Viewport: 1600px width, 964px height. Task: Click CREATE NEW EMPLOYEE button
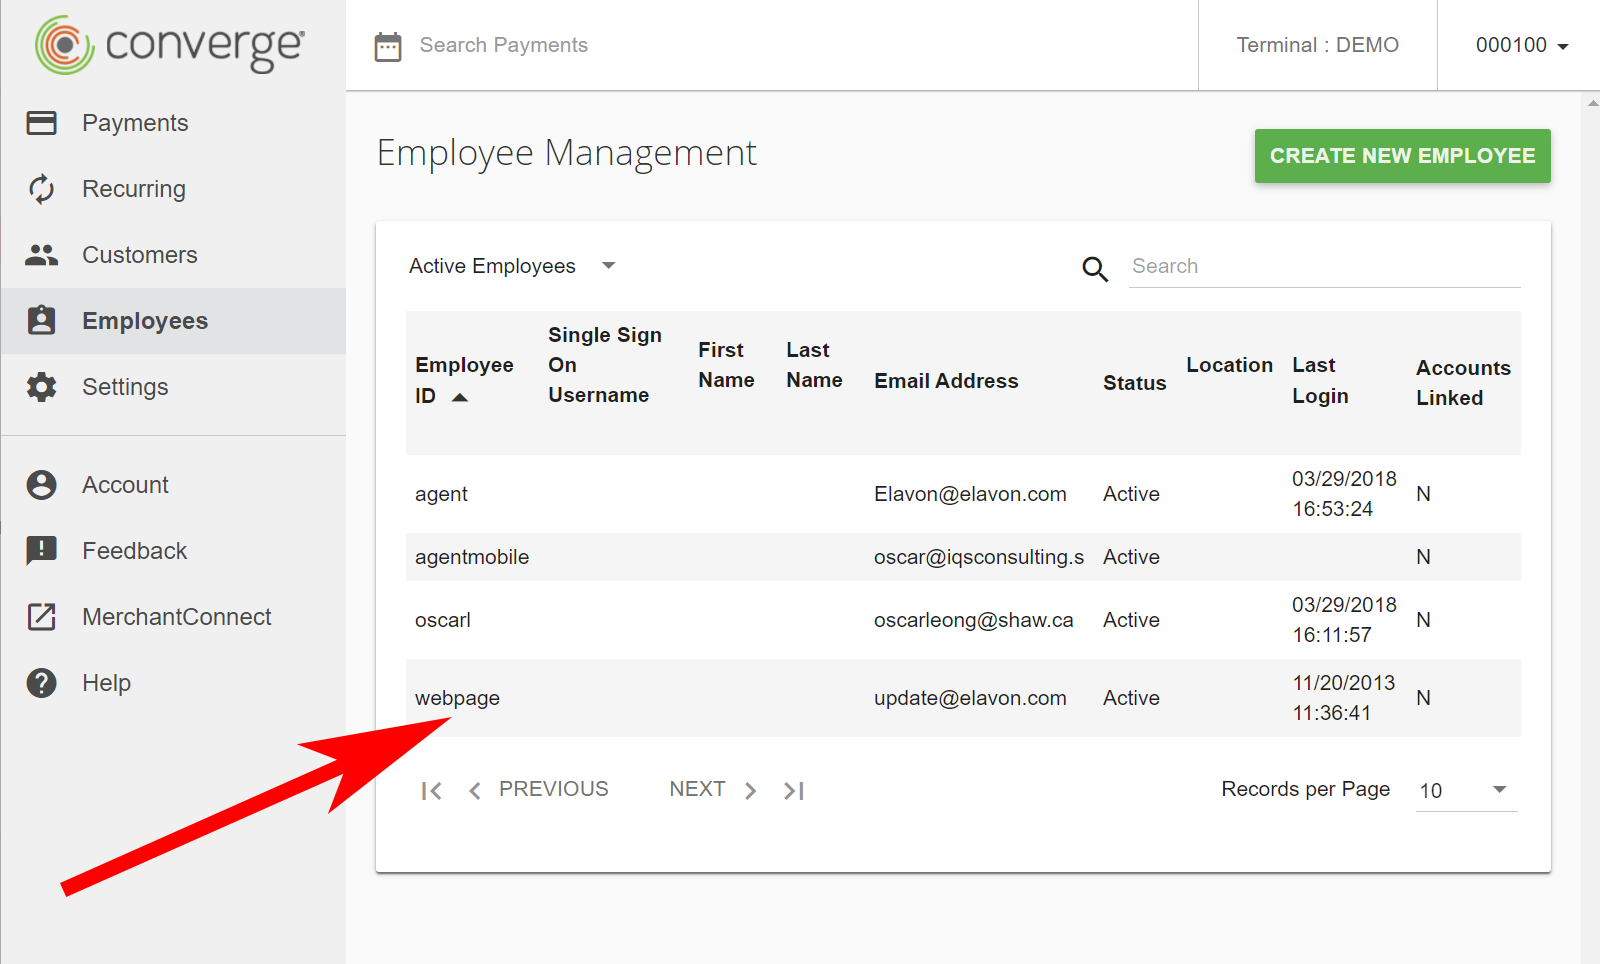1402,156
